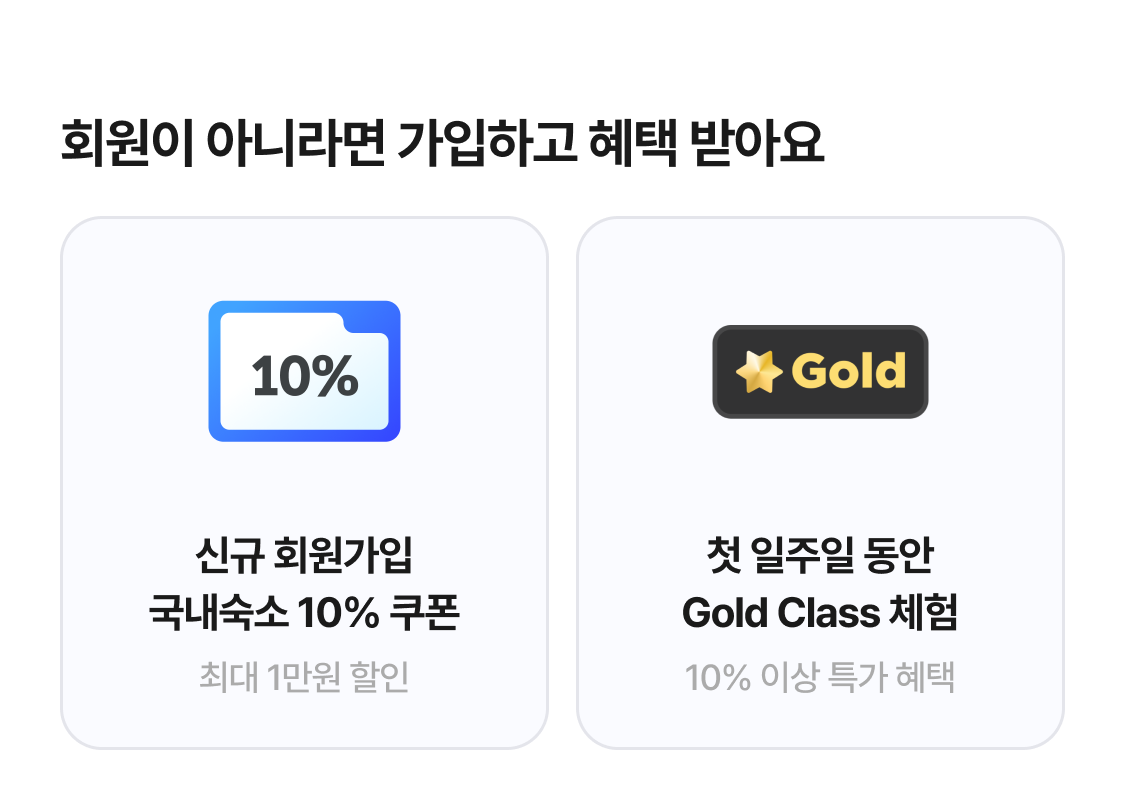Click the "Gold" lettering in the badge
The height and width of the screenshot is (786, 1125).
click(x=848, y=372)
